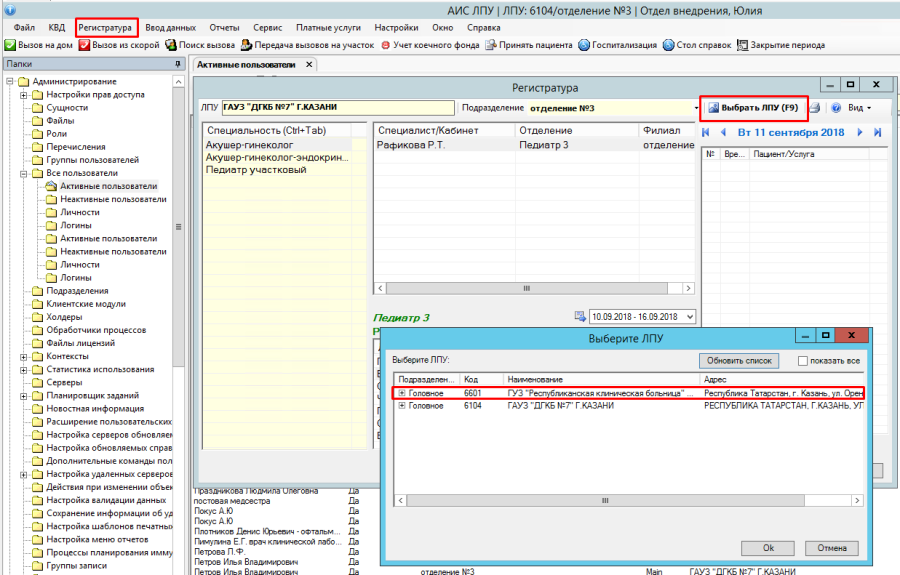Open the Ввод данных menu
The width and height of the screenshot is (900, 575).
tap(170, 28)
